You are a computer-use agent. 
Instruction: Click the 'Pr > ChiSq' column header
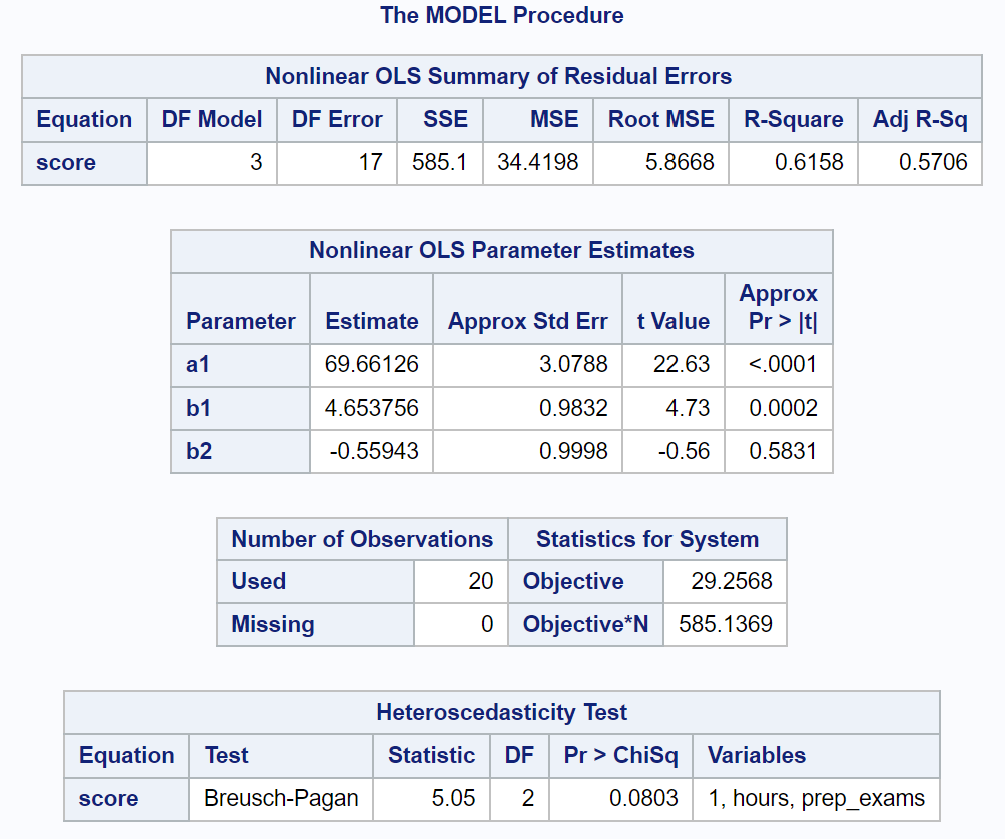point(621,755)
